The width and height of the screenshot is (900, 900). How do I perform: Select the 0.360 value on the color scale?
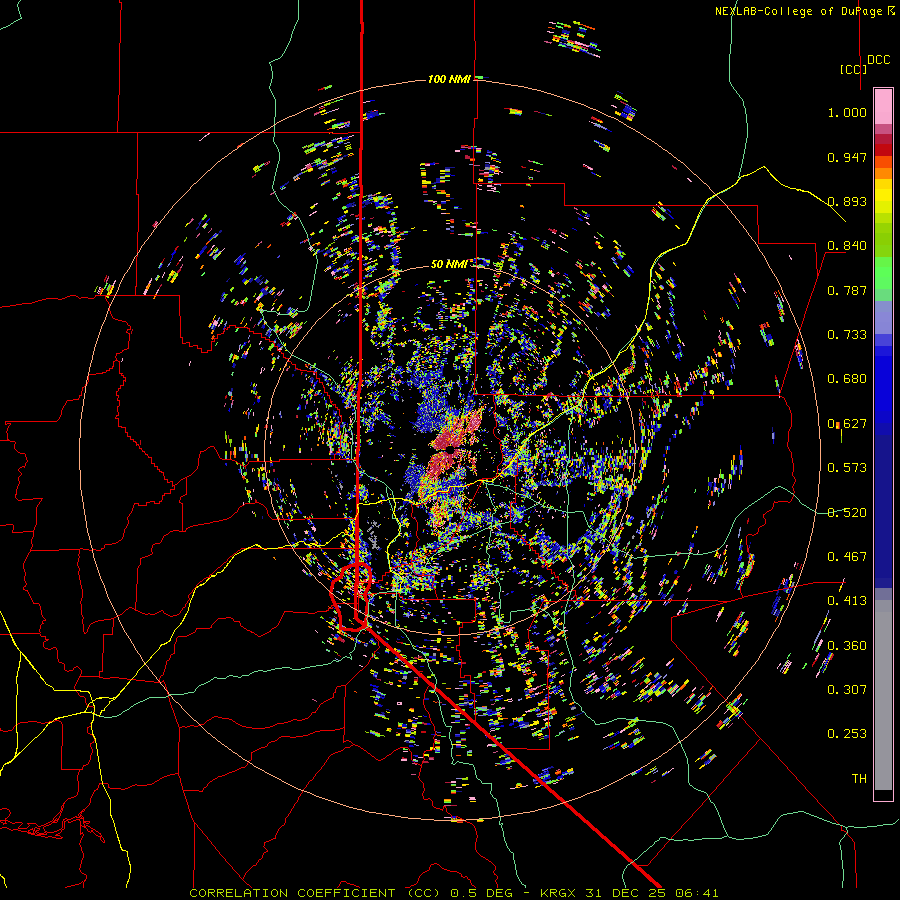(847, 646)
